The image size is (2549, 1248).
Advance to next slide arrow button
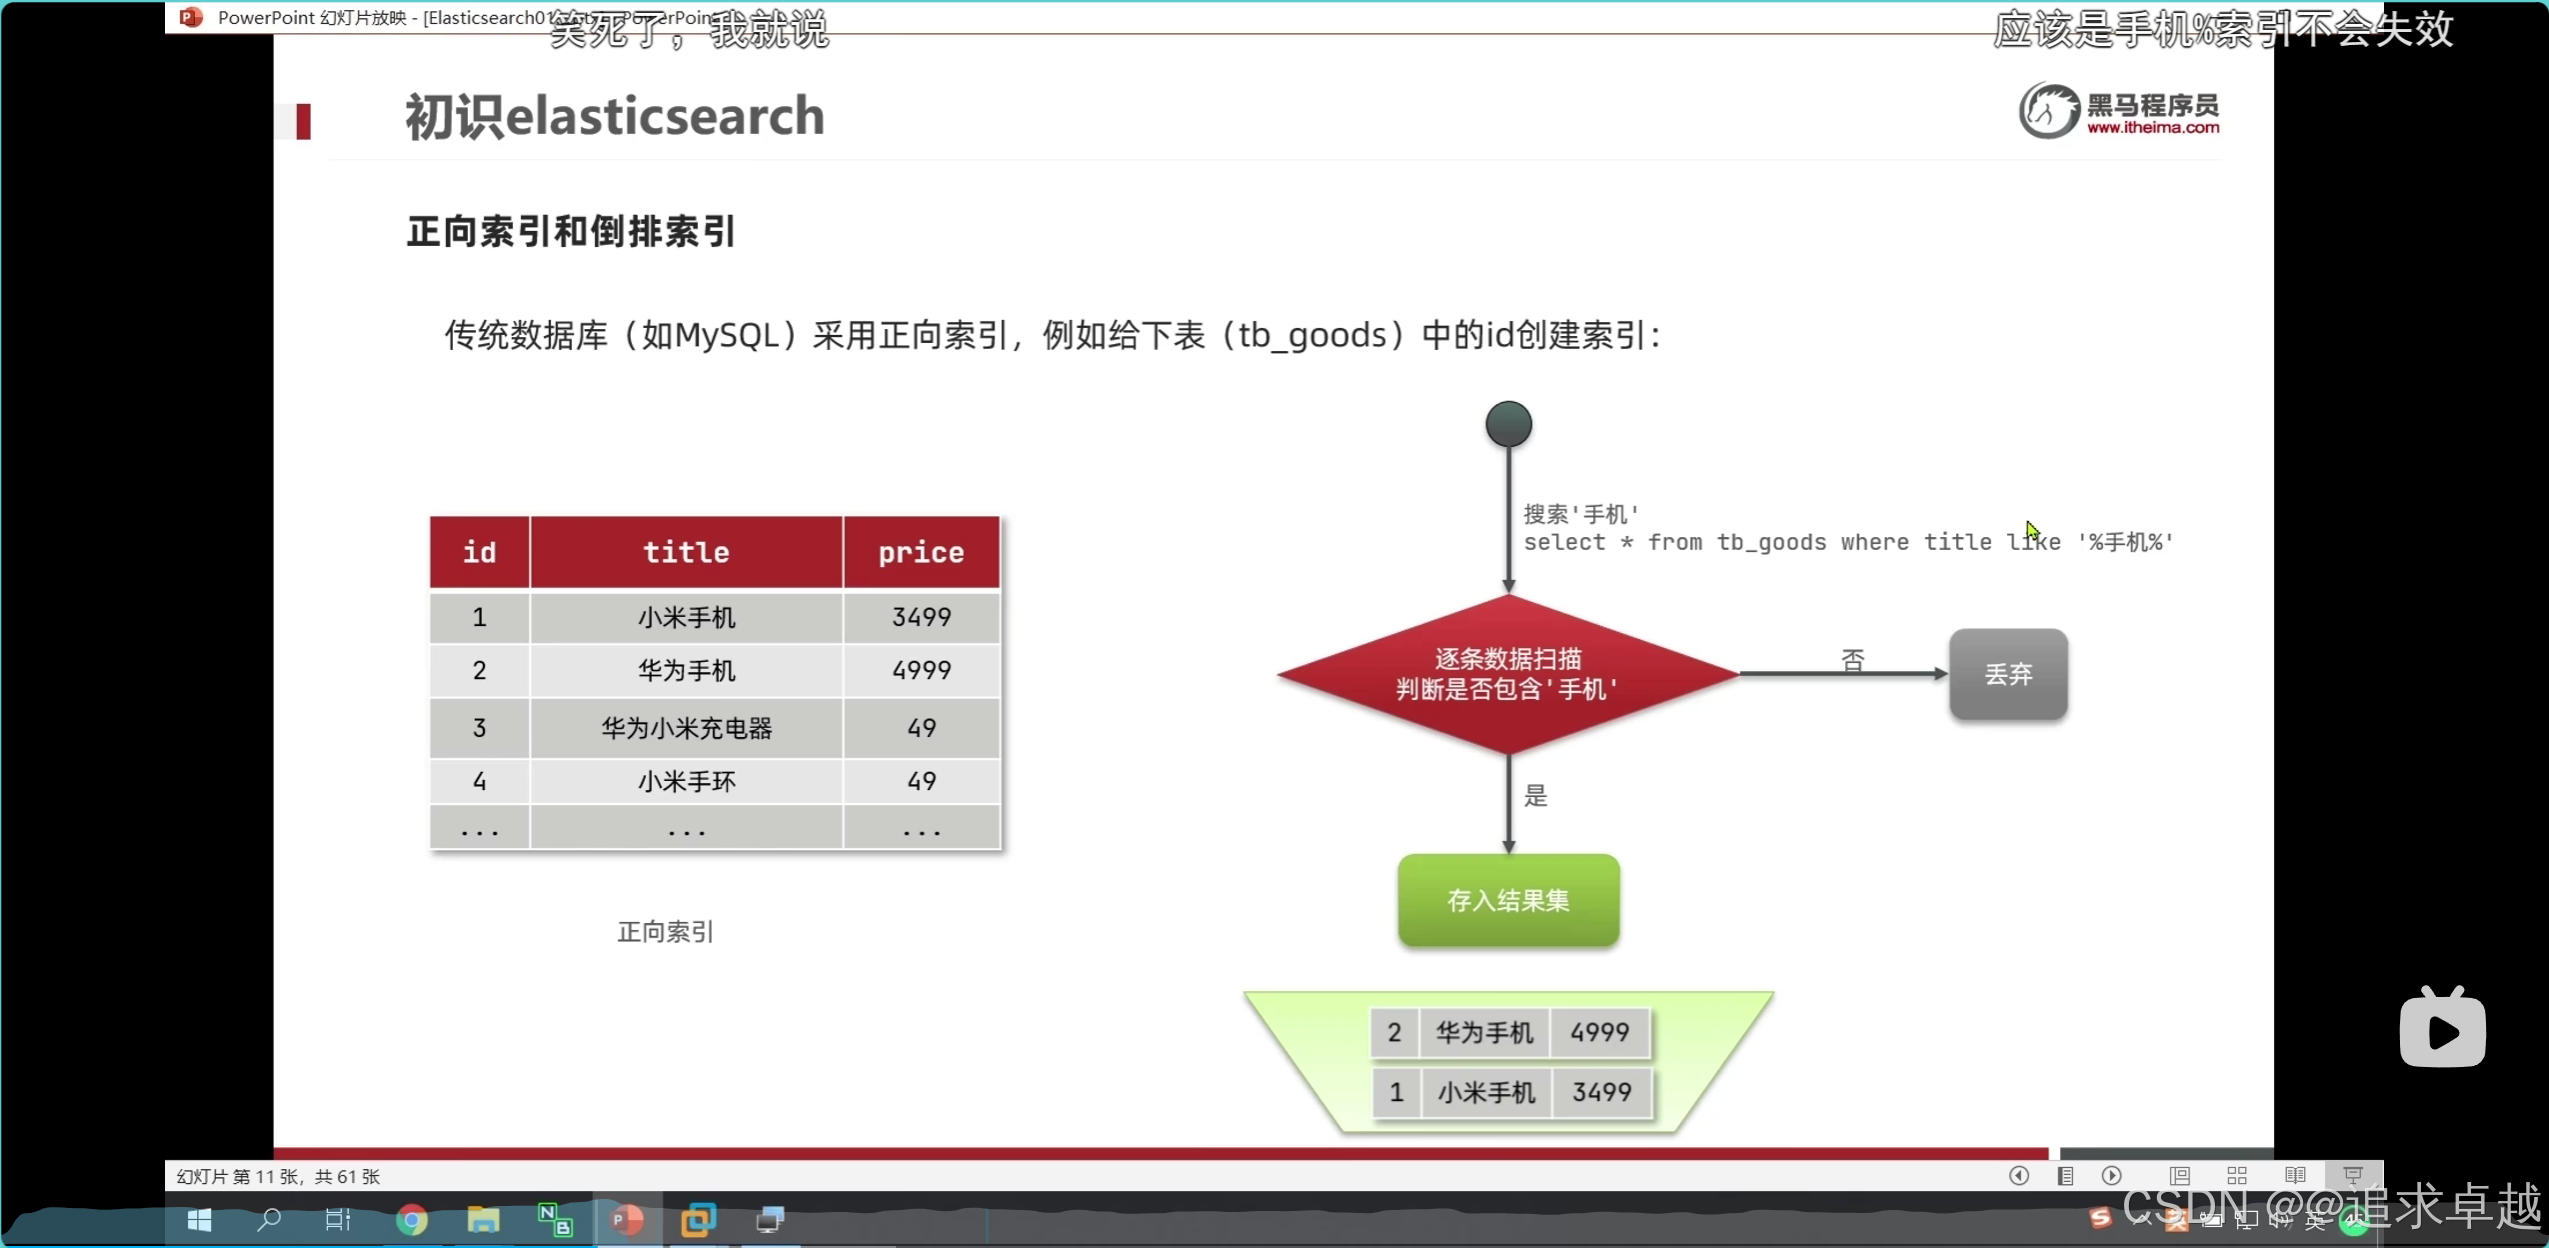(x=2111, y=1176)
